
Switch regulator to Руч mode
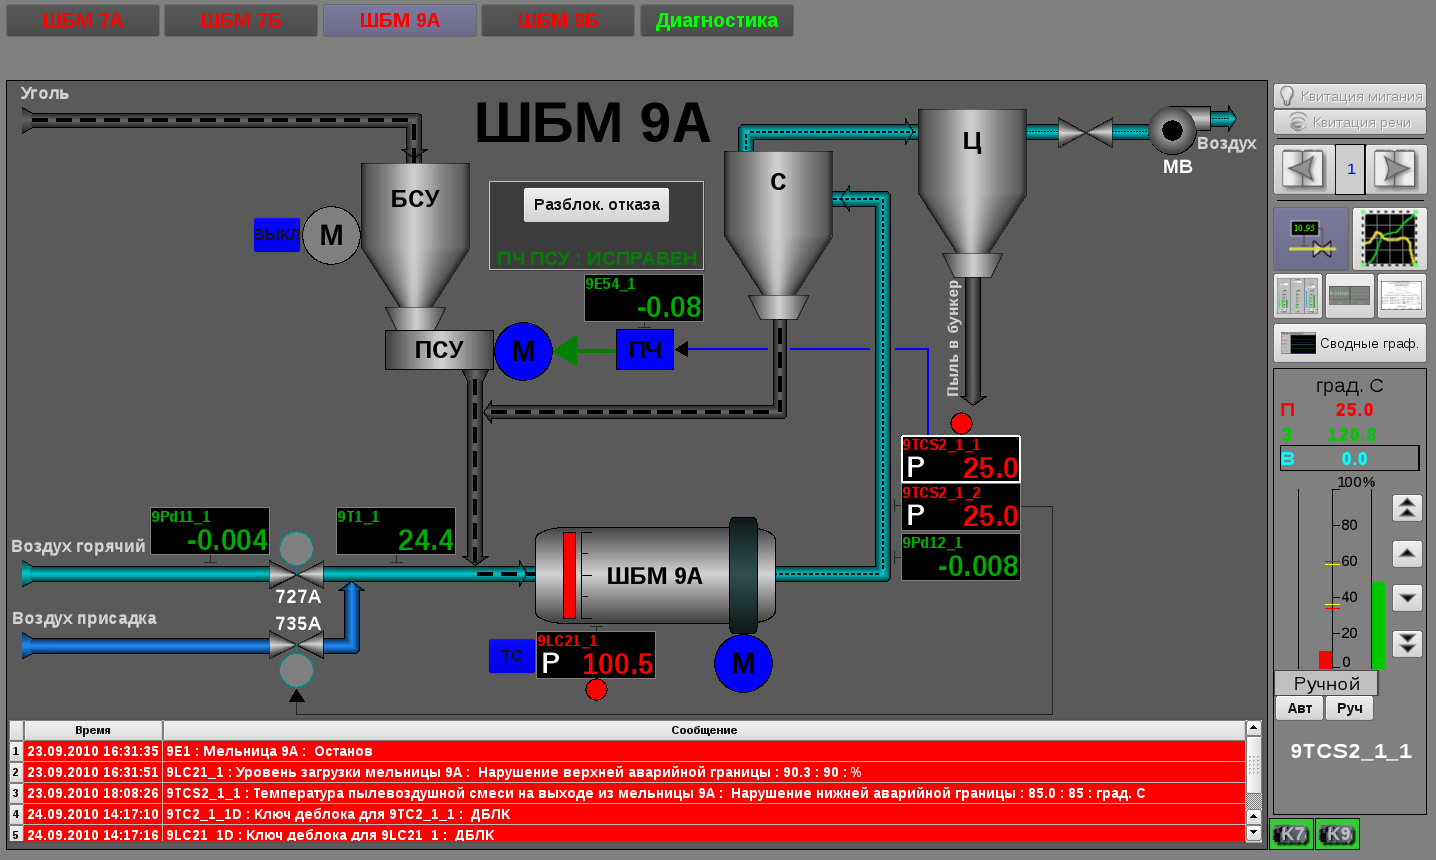[x=1349, y=708]
